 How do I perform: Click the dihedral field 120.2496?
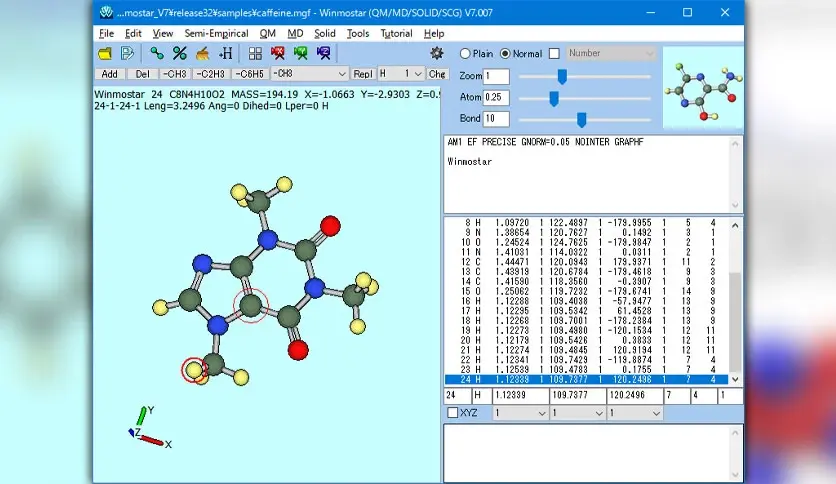(634, 396)
